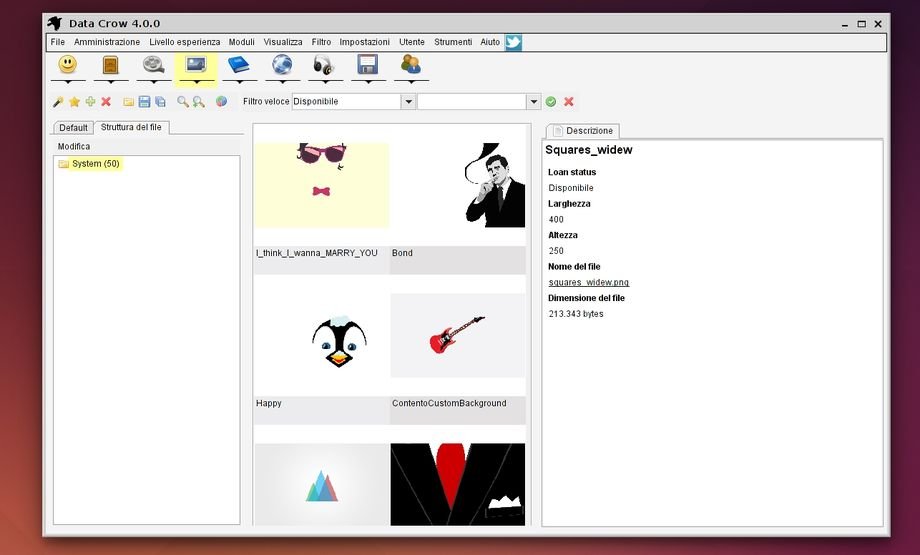
Task: Select the floppy disk Software module
Action: [x=367, y=65]
